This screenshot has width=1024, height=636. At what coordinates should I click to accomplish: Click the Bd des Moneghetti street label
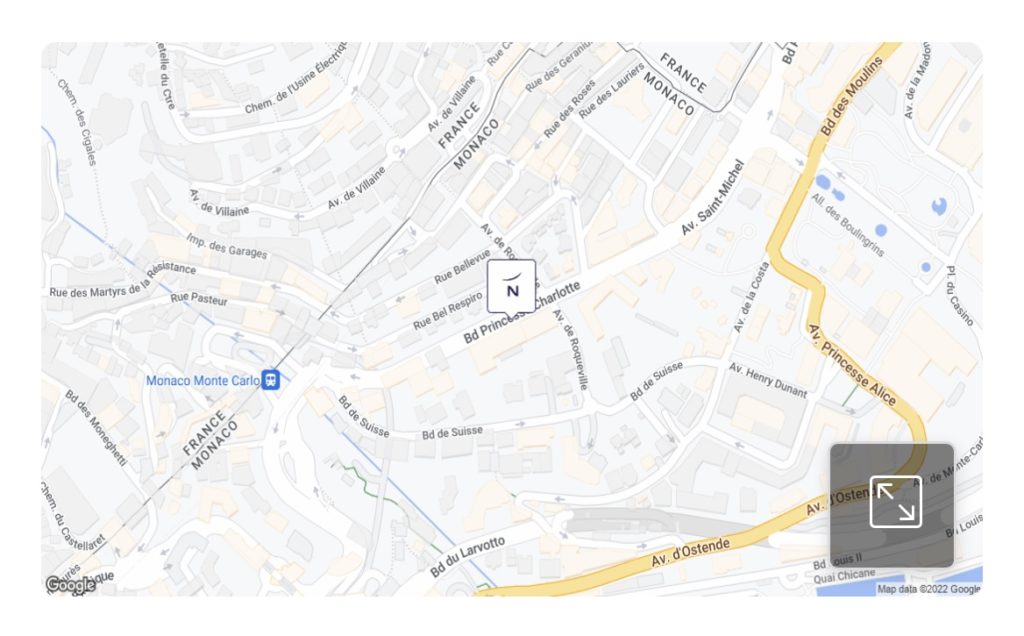tap(95, 428)
